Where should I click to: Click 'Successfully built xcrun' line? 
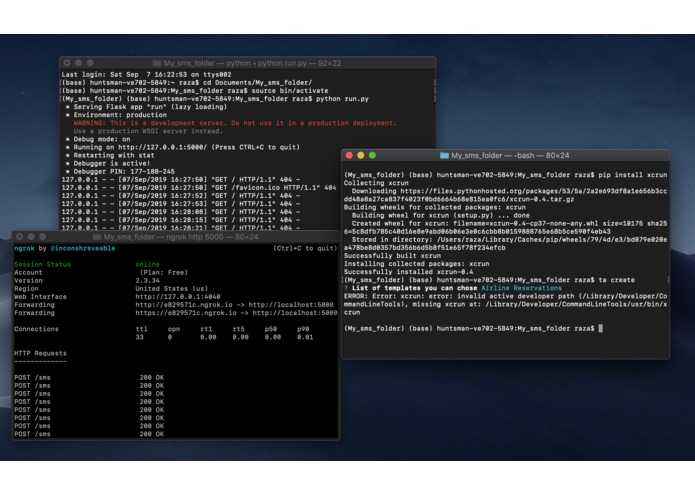point(392,256)
